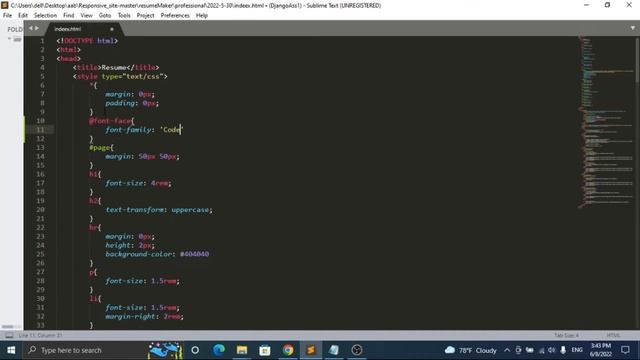
Task: Click line number 11 in gutter
Action: (x=40, y=130)
